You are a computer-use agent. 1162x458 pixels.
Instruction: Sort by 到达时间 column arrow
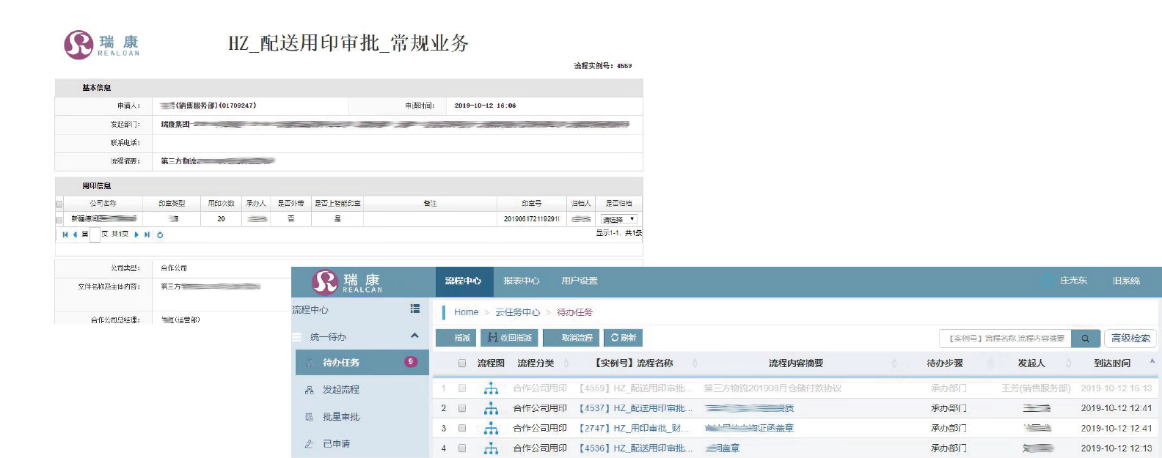(1151, 361)
